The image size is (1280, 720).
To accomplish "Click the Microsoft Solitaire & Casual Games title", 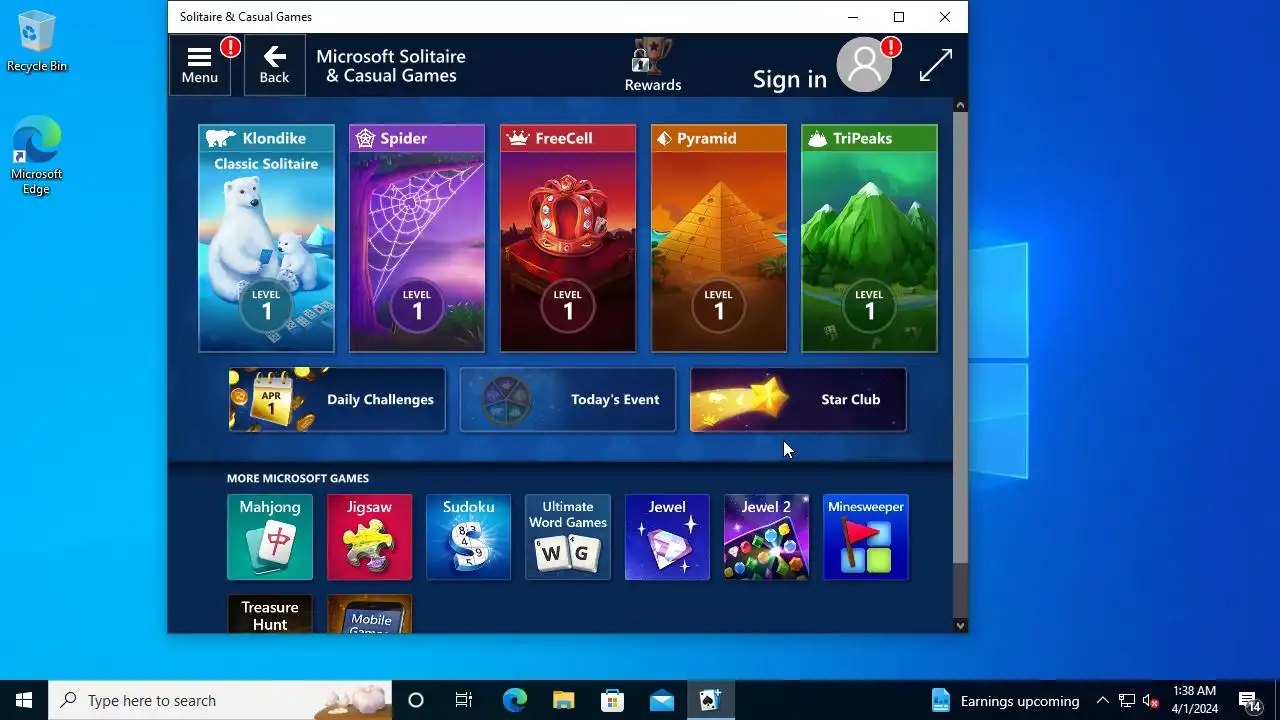I will click(391, 66).
